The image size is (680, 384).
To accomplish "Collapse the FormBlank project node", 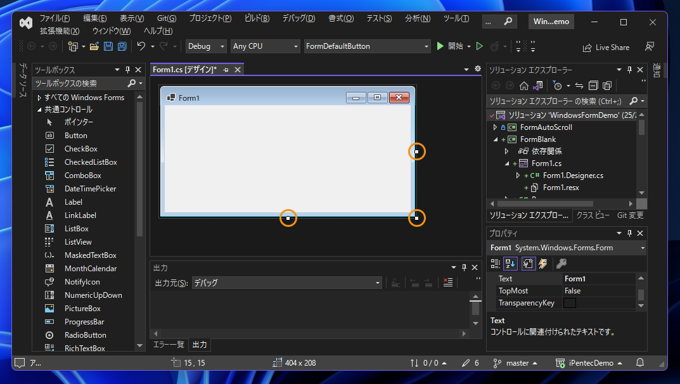I will 495,140.
